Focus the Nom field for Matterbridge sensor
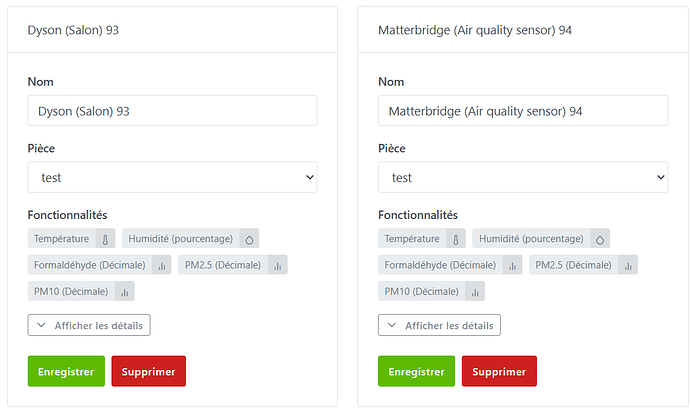 (523, 111)
